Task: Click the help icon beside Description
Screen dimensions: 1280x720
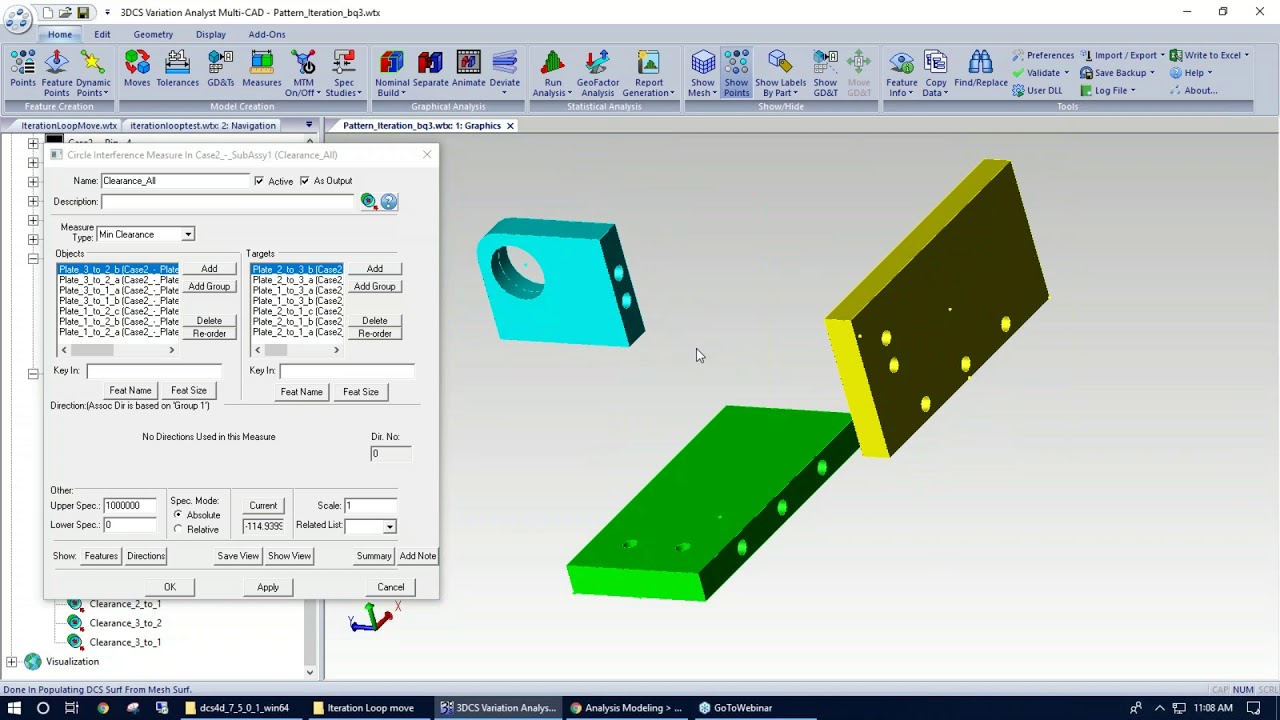Action: [389, 201]
